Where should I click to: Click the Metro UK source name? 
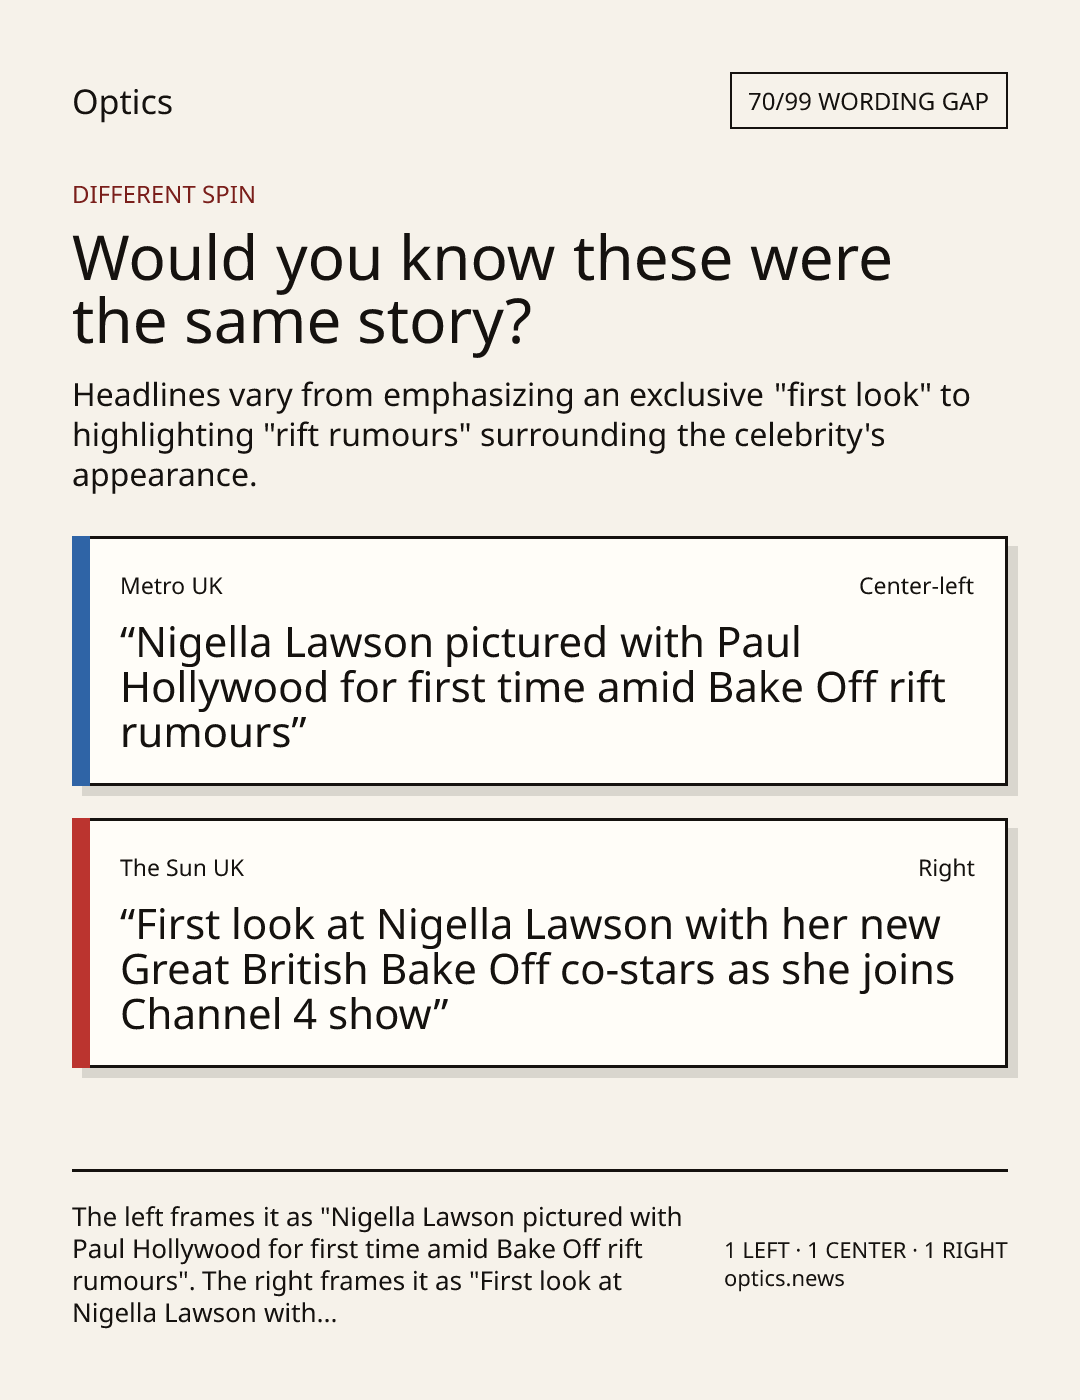click(x=171, y=586)
